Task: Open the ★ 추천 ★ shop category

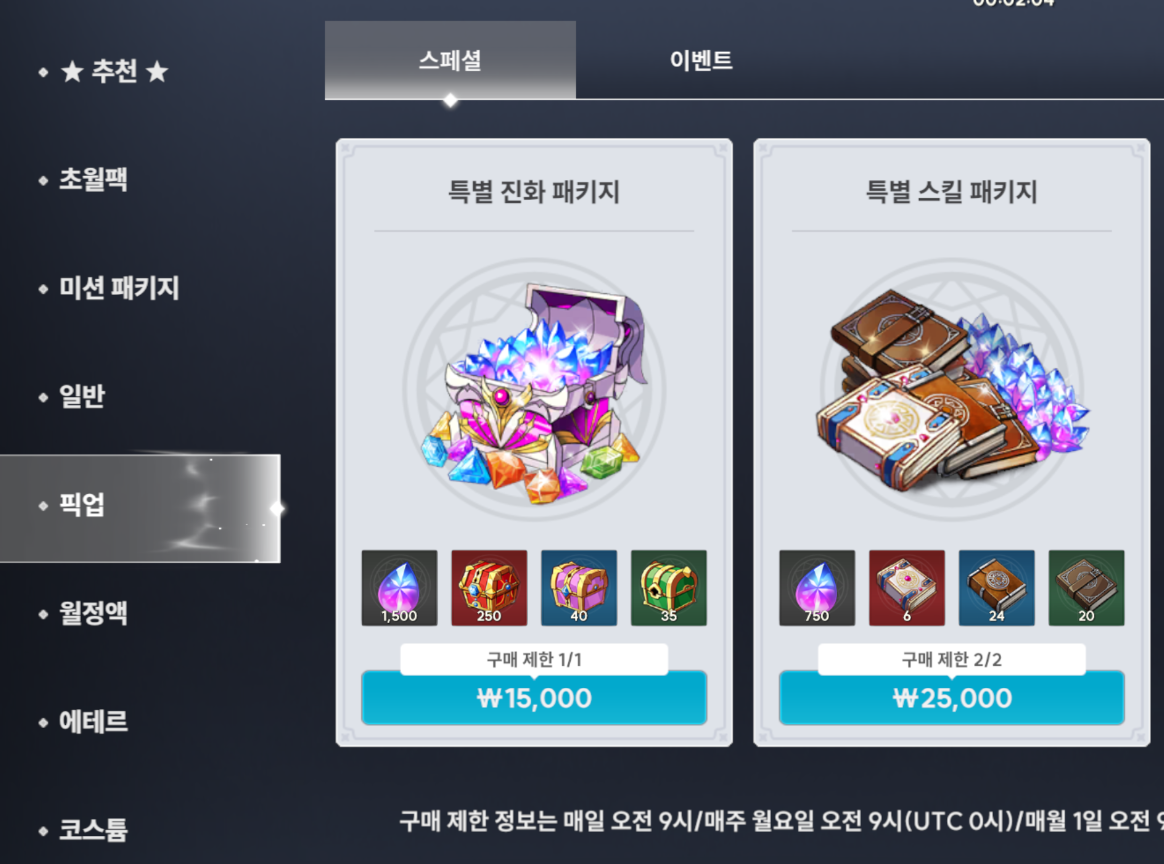Action: [x=114, y=72]
